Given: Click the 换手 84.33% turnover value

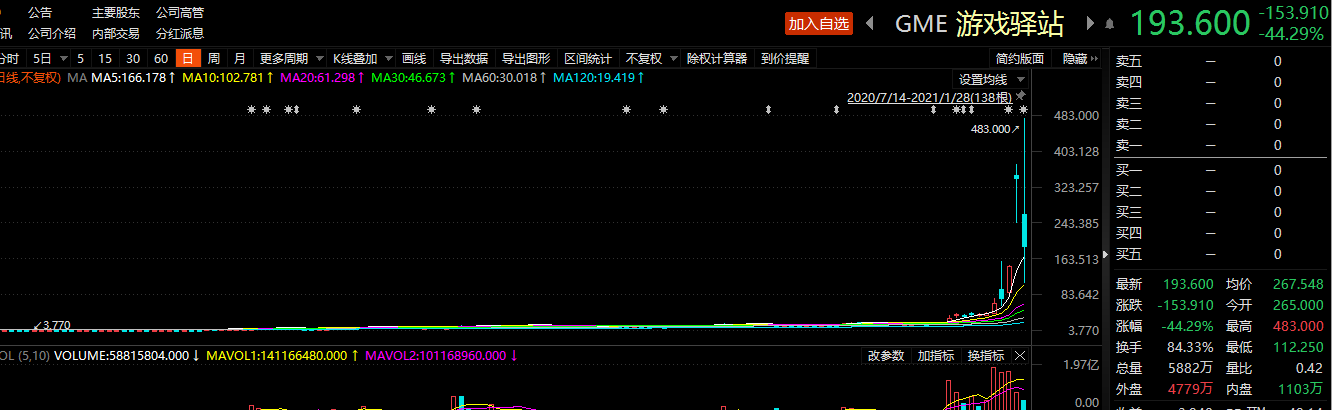Looking at the screenshot, I should pos(1189,347).
